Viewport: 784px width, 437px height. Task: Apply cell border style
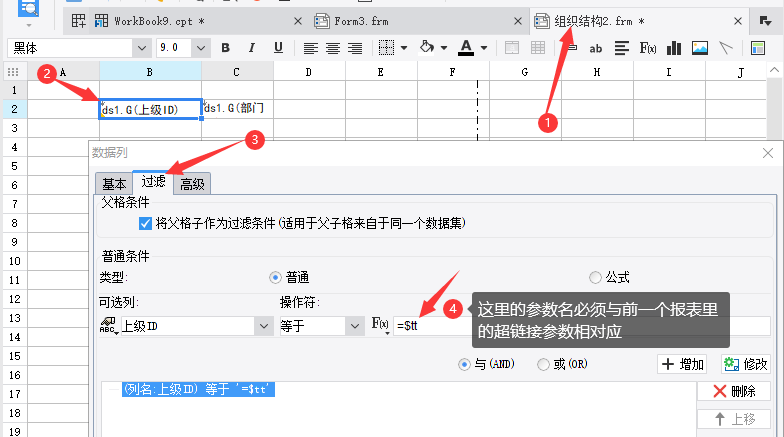pyautogui.click(x=386, y=48)
